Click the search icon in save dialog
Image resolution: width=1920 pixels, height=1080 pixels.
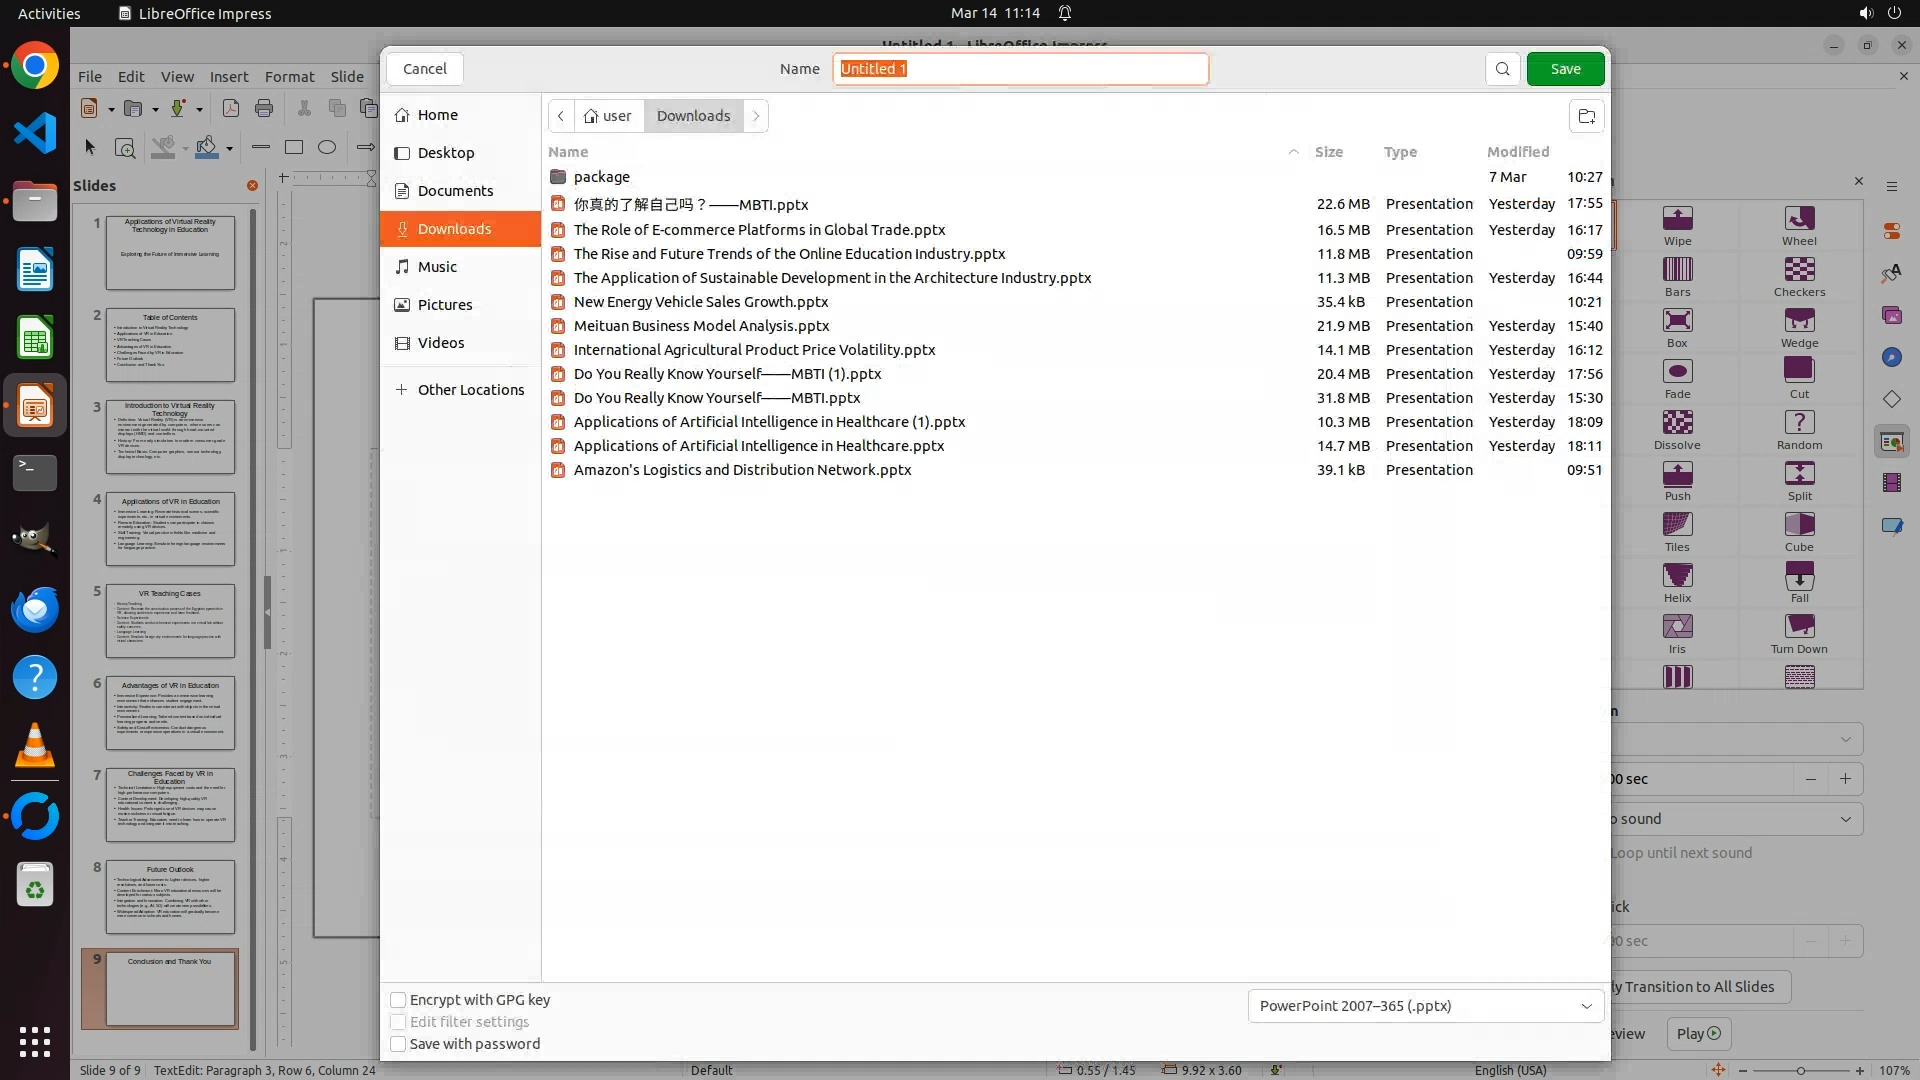[1502, 69]
